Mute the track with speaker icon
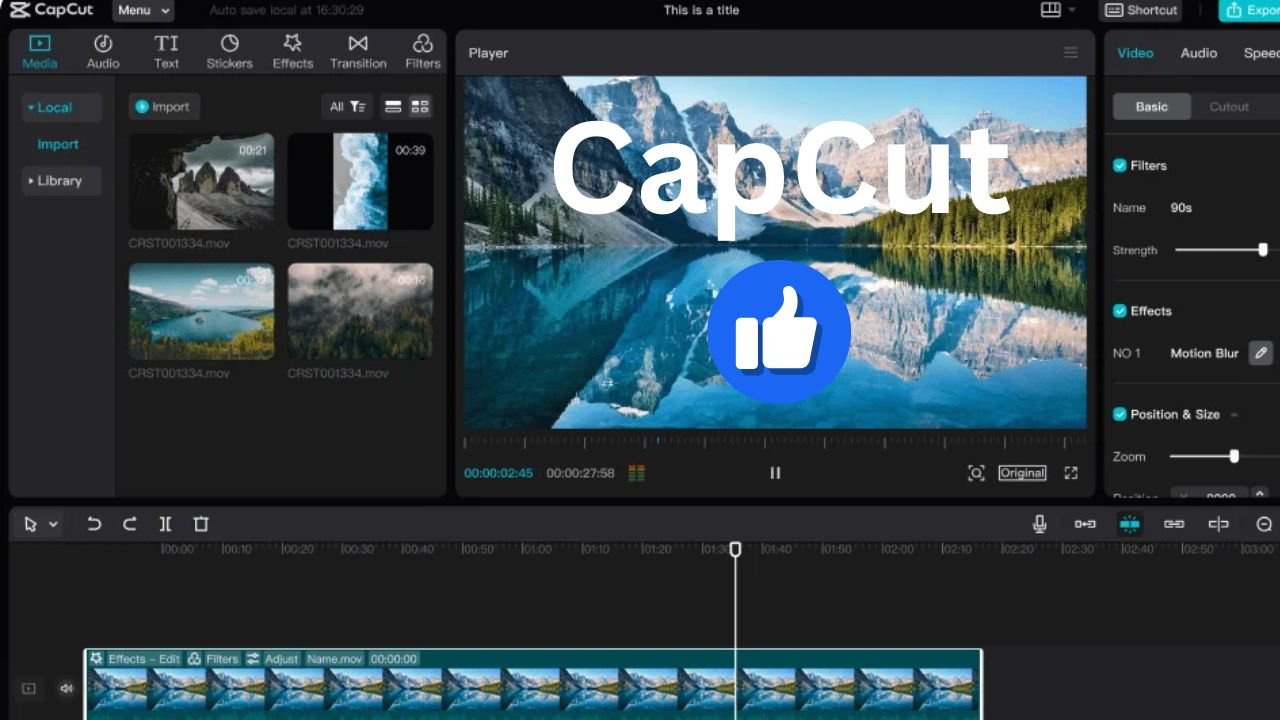Screen dimensions: 1280x720 (66, 688)
